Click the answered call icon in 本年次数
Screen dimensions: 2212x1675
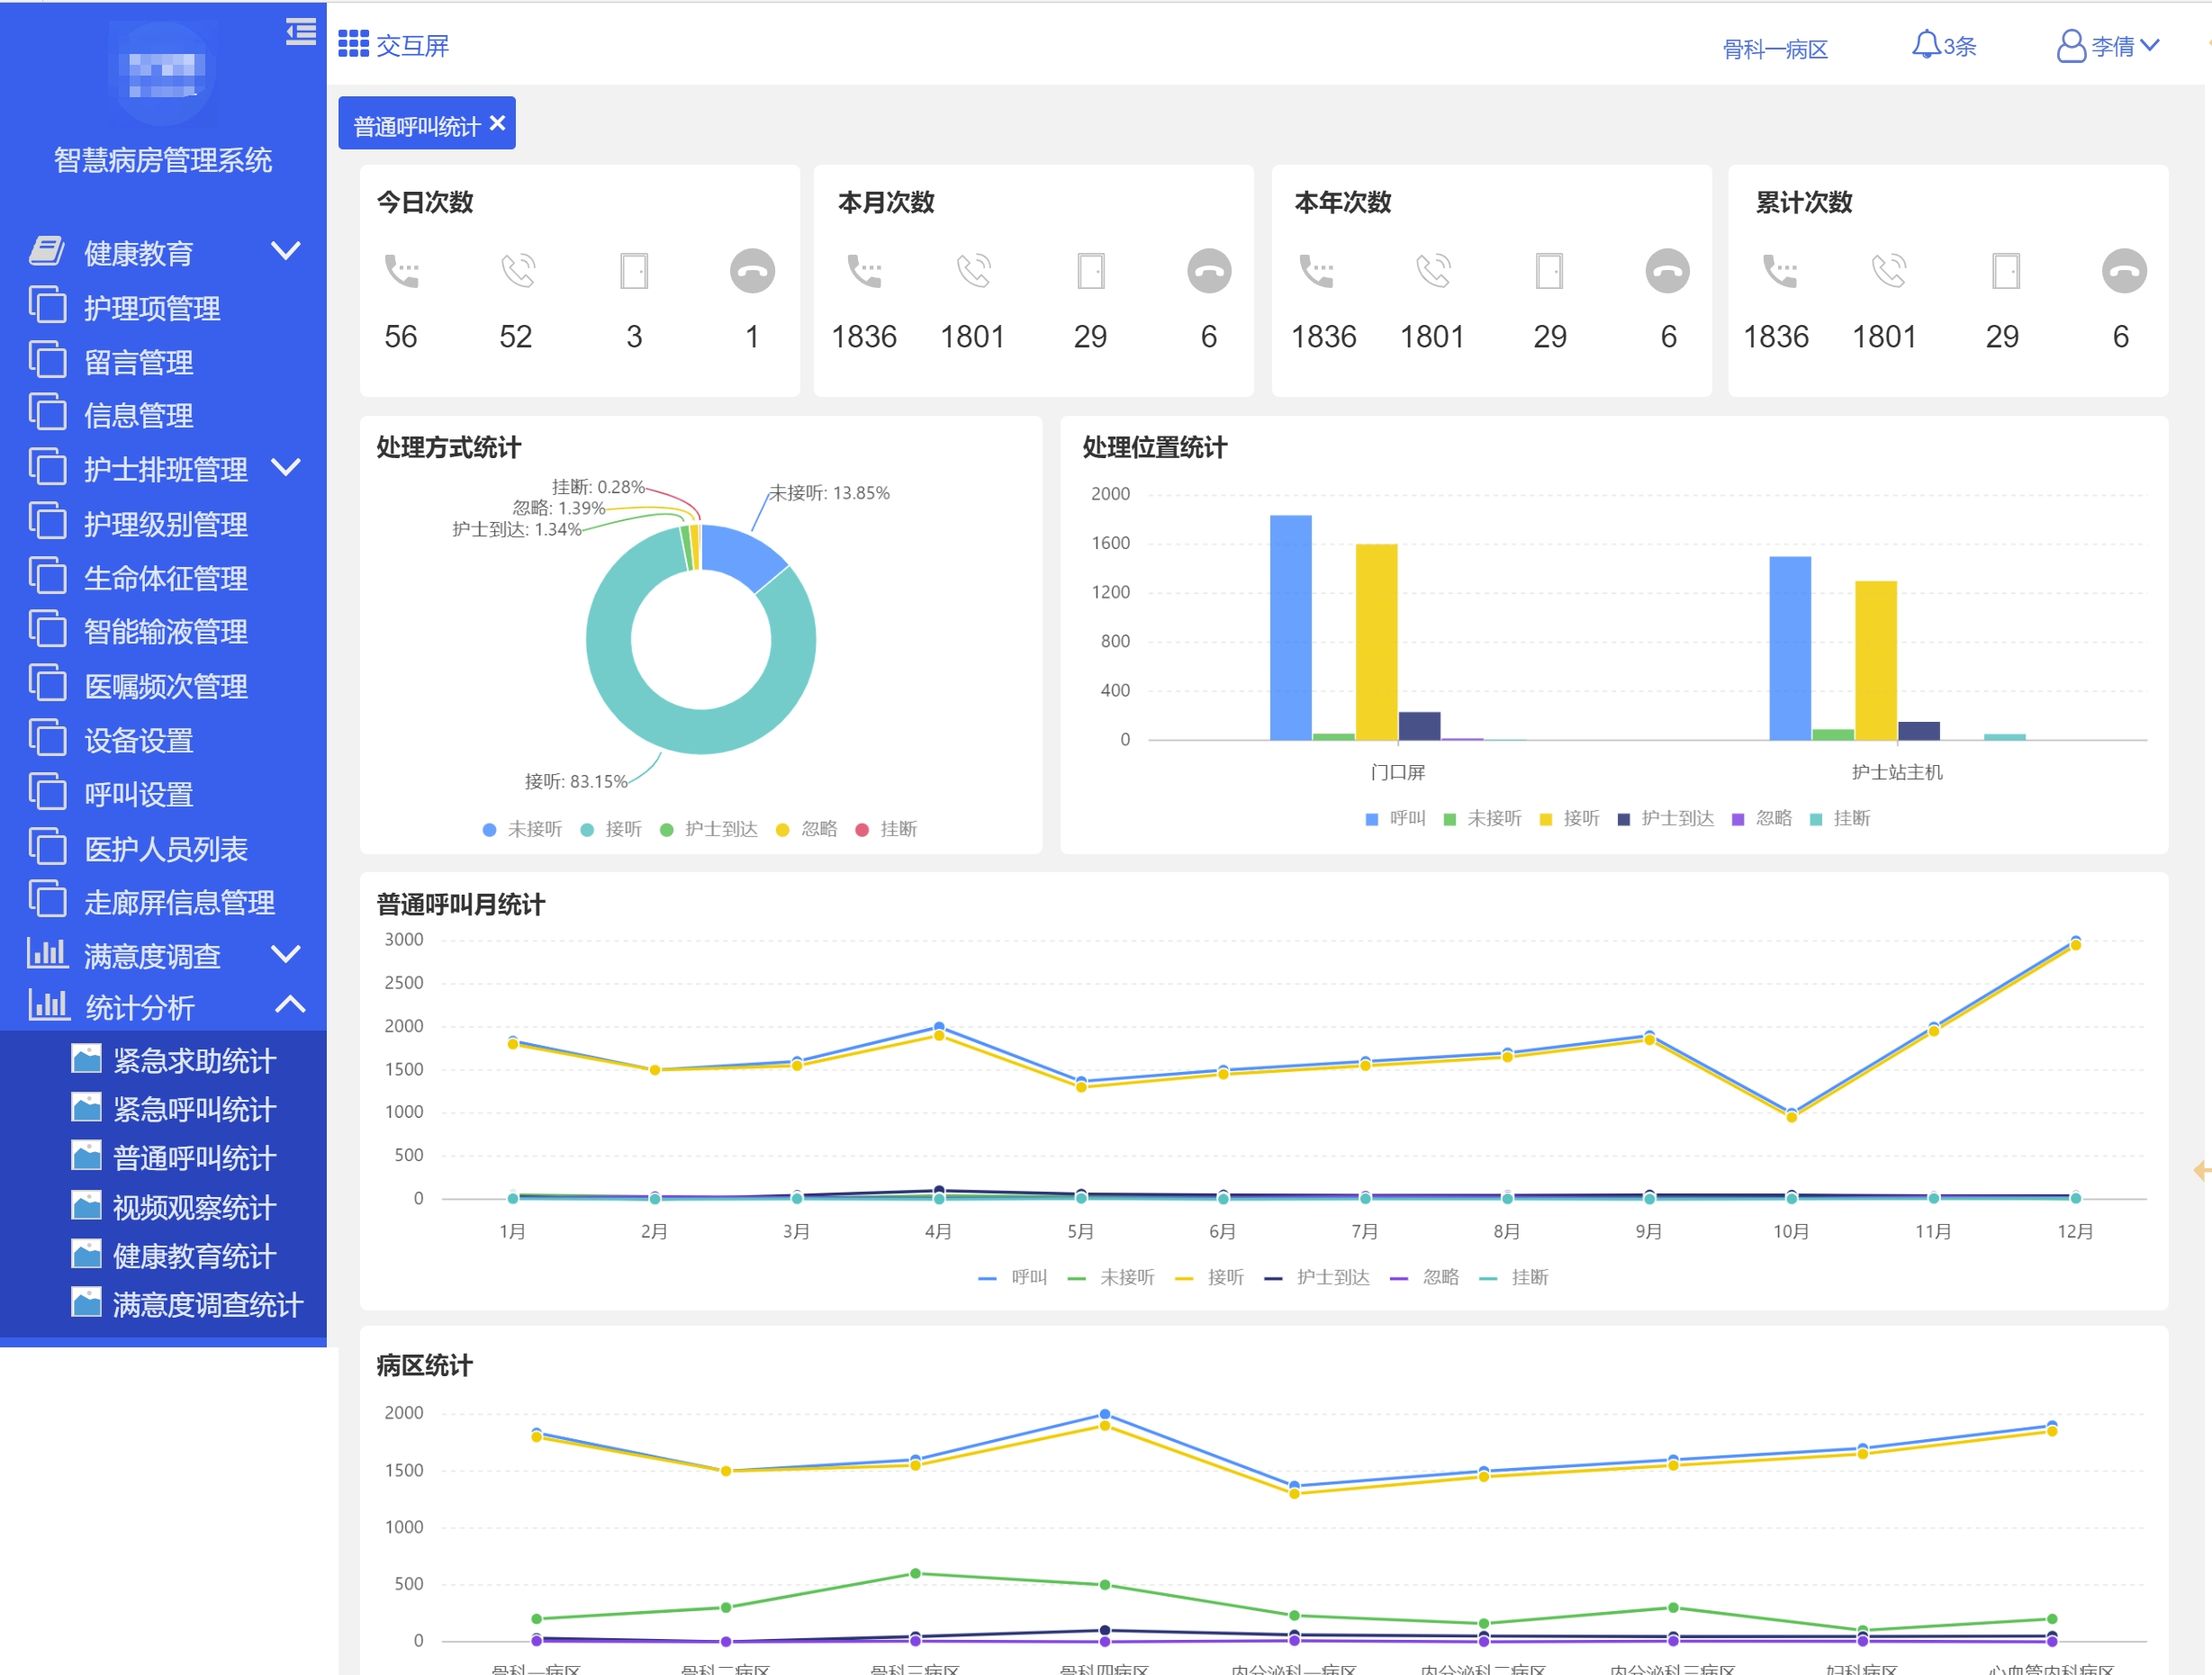[1433, 271]
